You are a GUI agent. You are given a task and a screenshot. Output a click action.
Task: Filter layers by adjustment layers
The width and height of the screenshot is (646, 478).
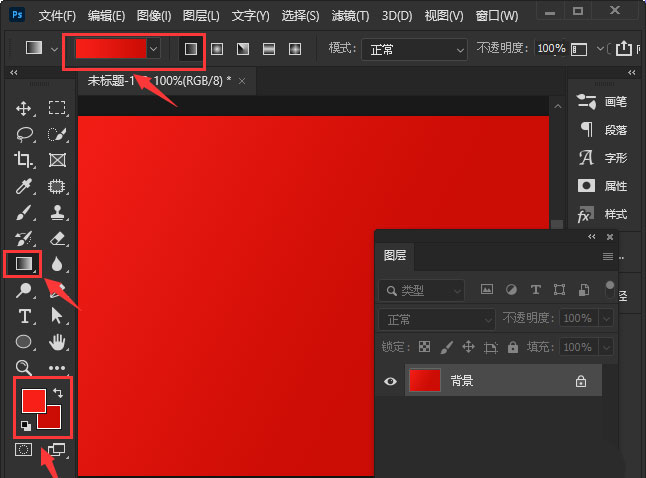511,289
